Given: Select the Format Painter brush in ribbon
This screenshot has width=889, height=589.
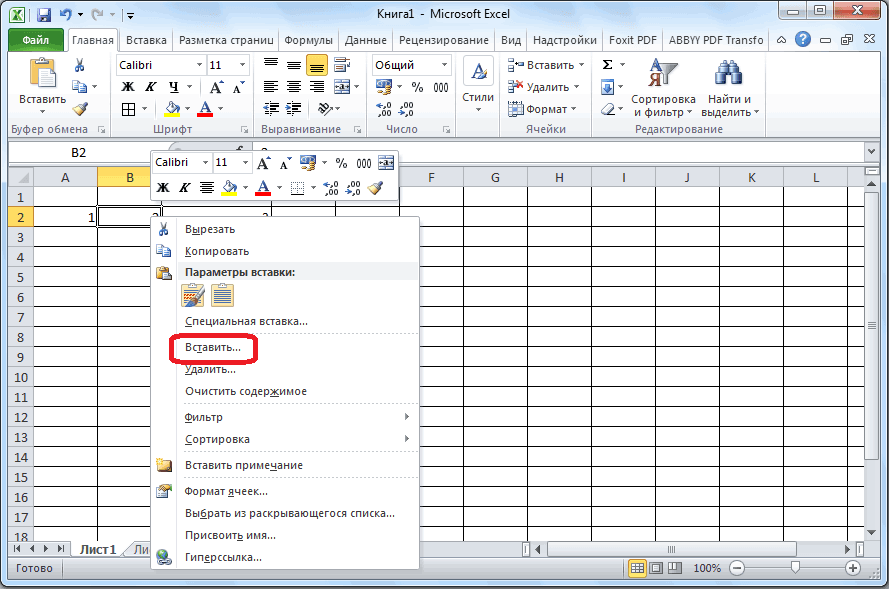Looking at the screenshot, I should pos(80,109).
